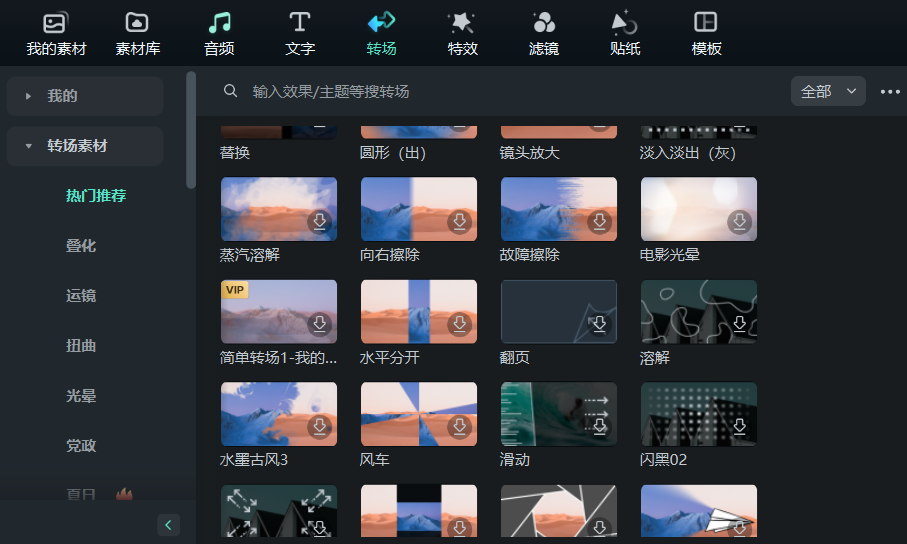Image resolution: width=907 pixels, height=544 pixels.
Task: Select the 转场 transitions tab
Action: click(x=381, y=34)
